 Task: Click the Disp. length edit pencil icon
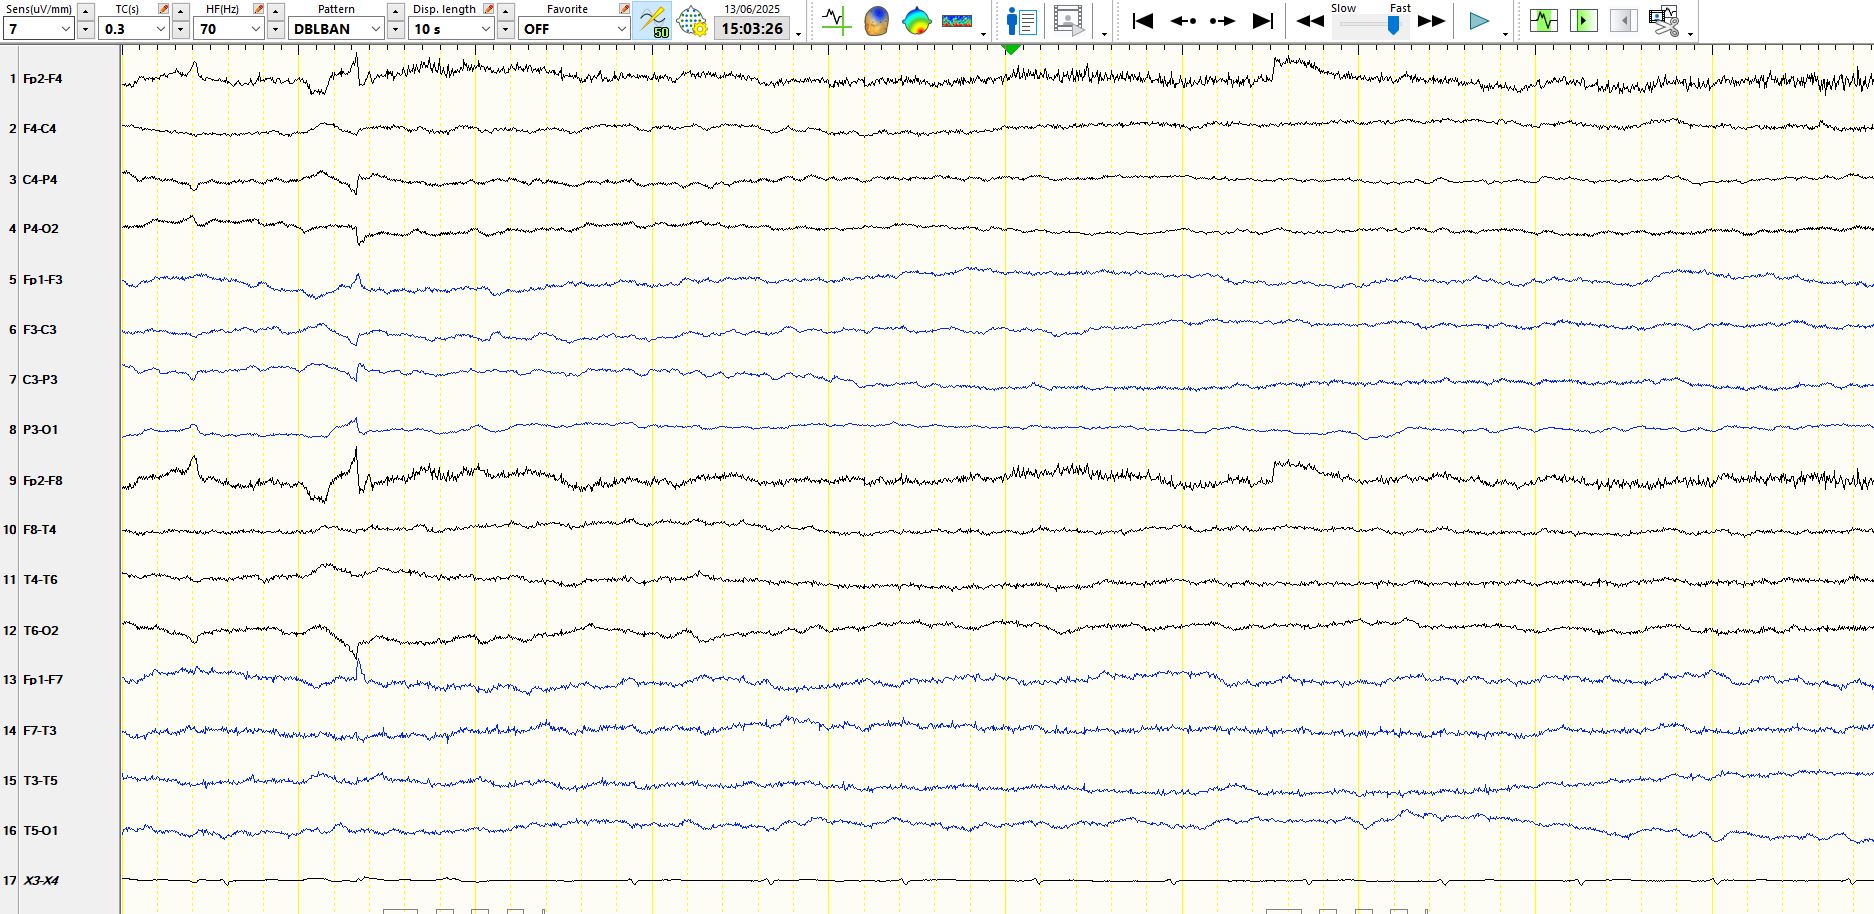[488, 9]
